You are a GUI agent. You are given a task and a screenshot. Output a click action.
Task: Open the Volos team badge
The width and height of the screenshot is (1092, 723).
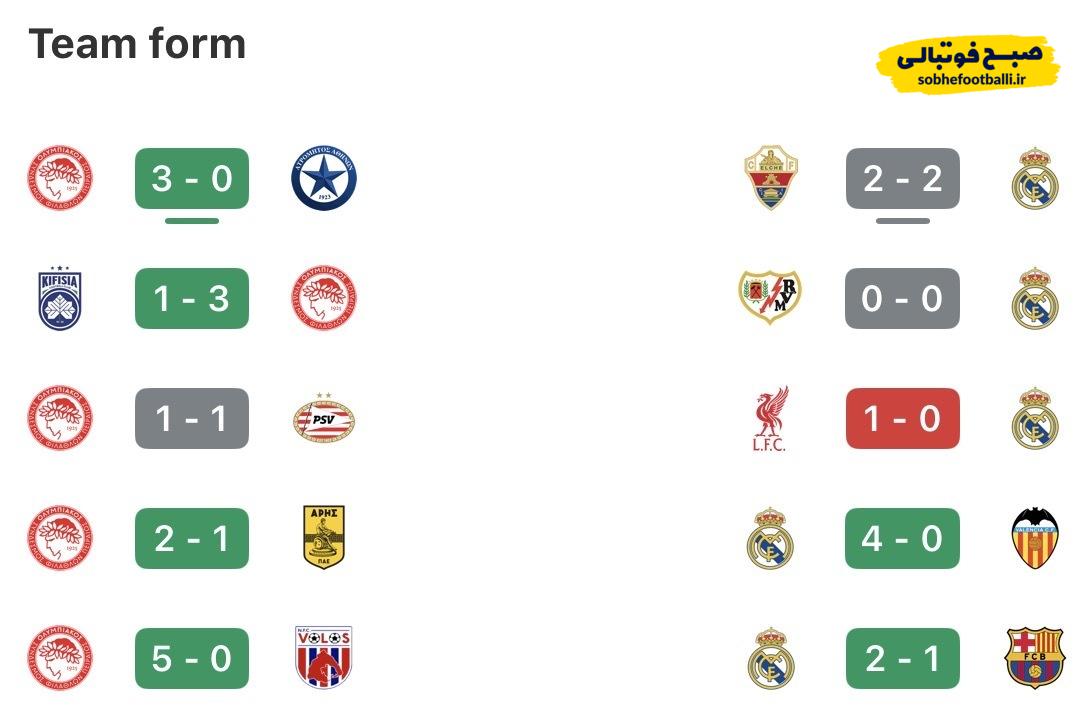coord(323,658)
